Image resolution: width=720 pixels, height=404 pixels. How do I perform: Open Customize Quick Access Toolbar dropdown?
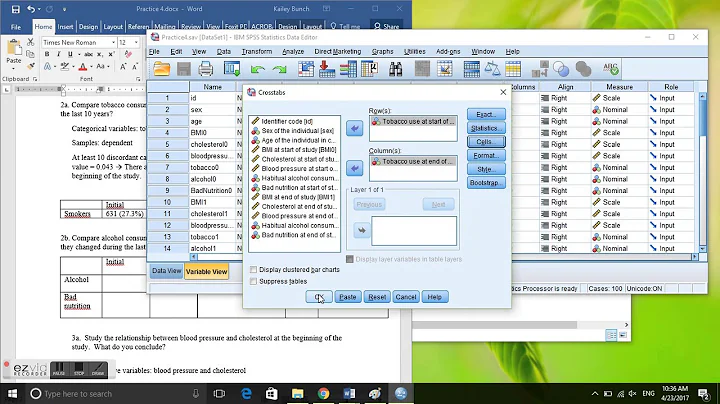(x=64, y=9)
